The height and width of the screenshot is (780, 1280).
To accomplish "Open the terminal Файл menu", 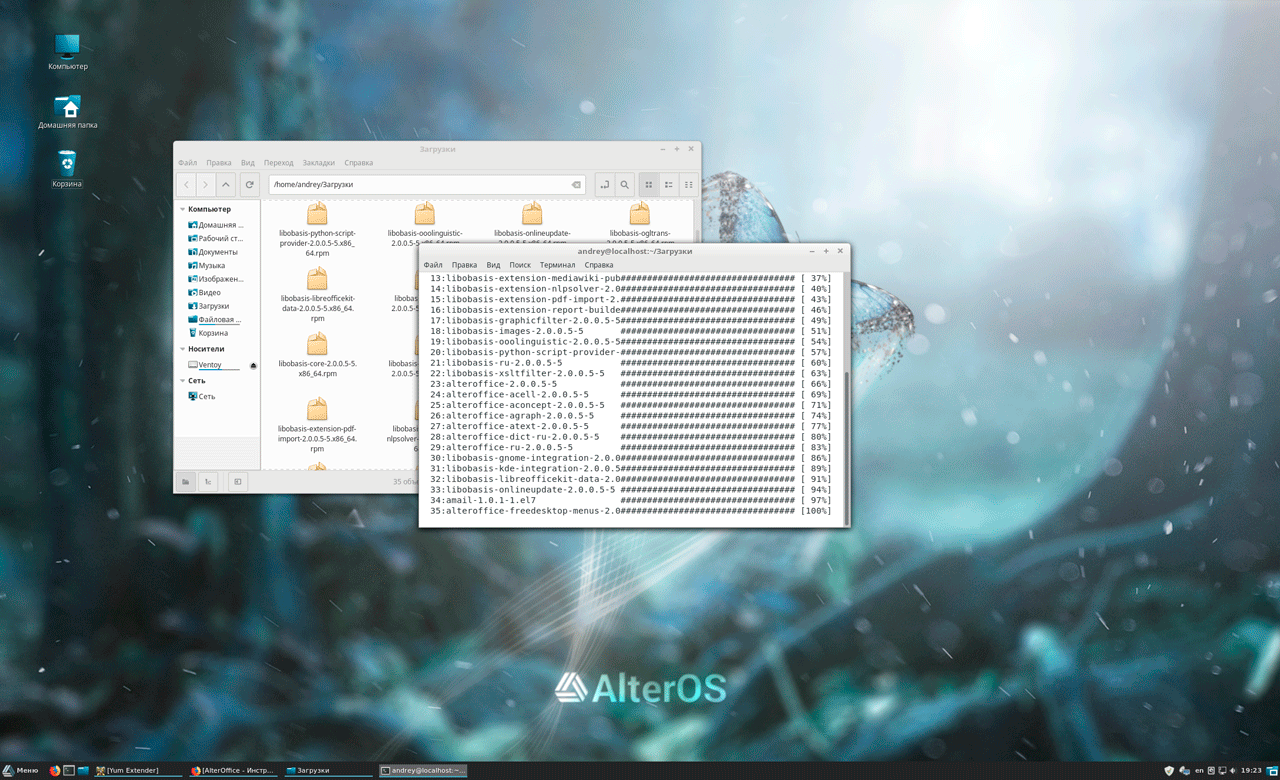I will point(433,265).
